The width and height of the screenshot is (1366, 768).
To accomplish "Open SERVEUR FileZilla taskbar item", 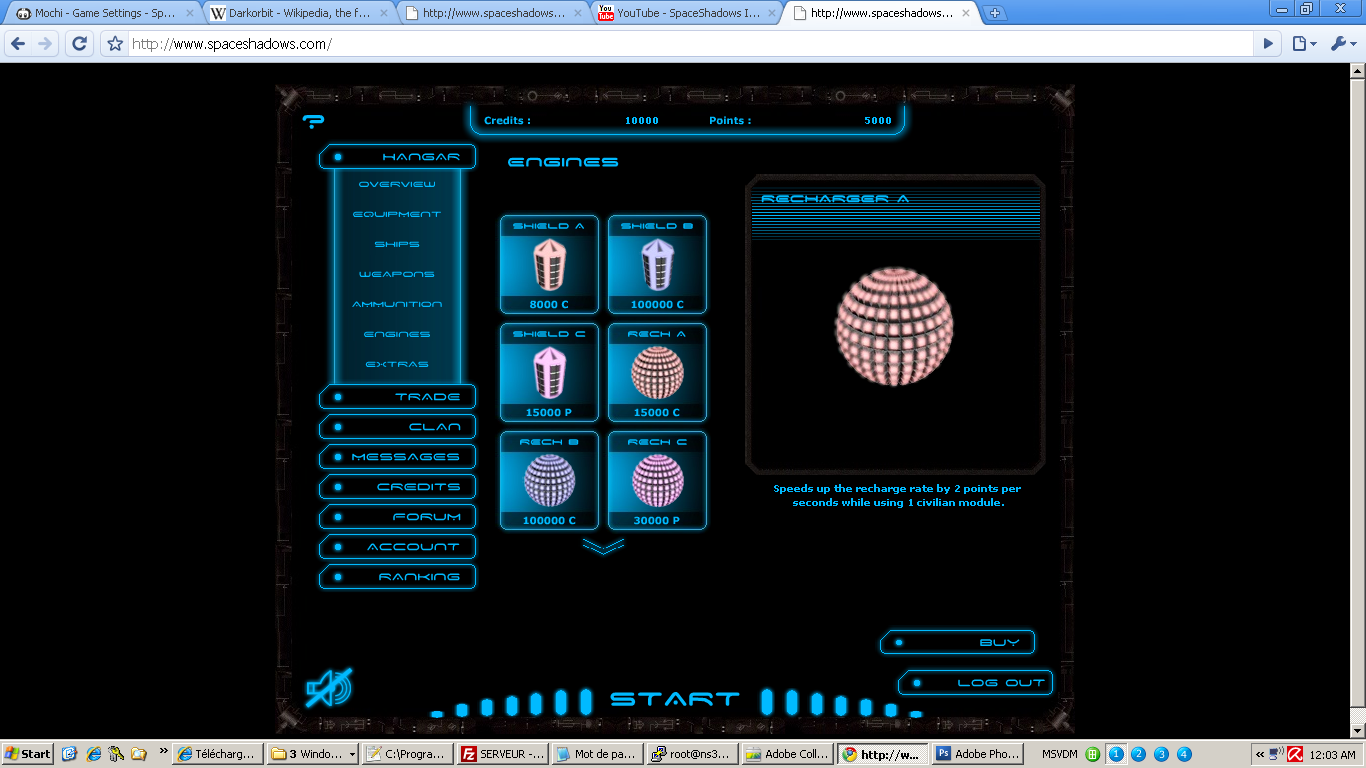I will [502, 754].
